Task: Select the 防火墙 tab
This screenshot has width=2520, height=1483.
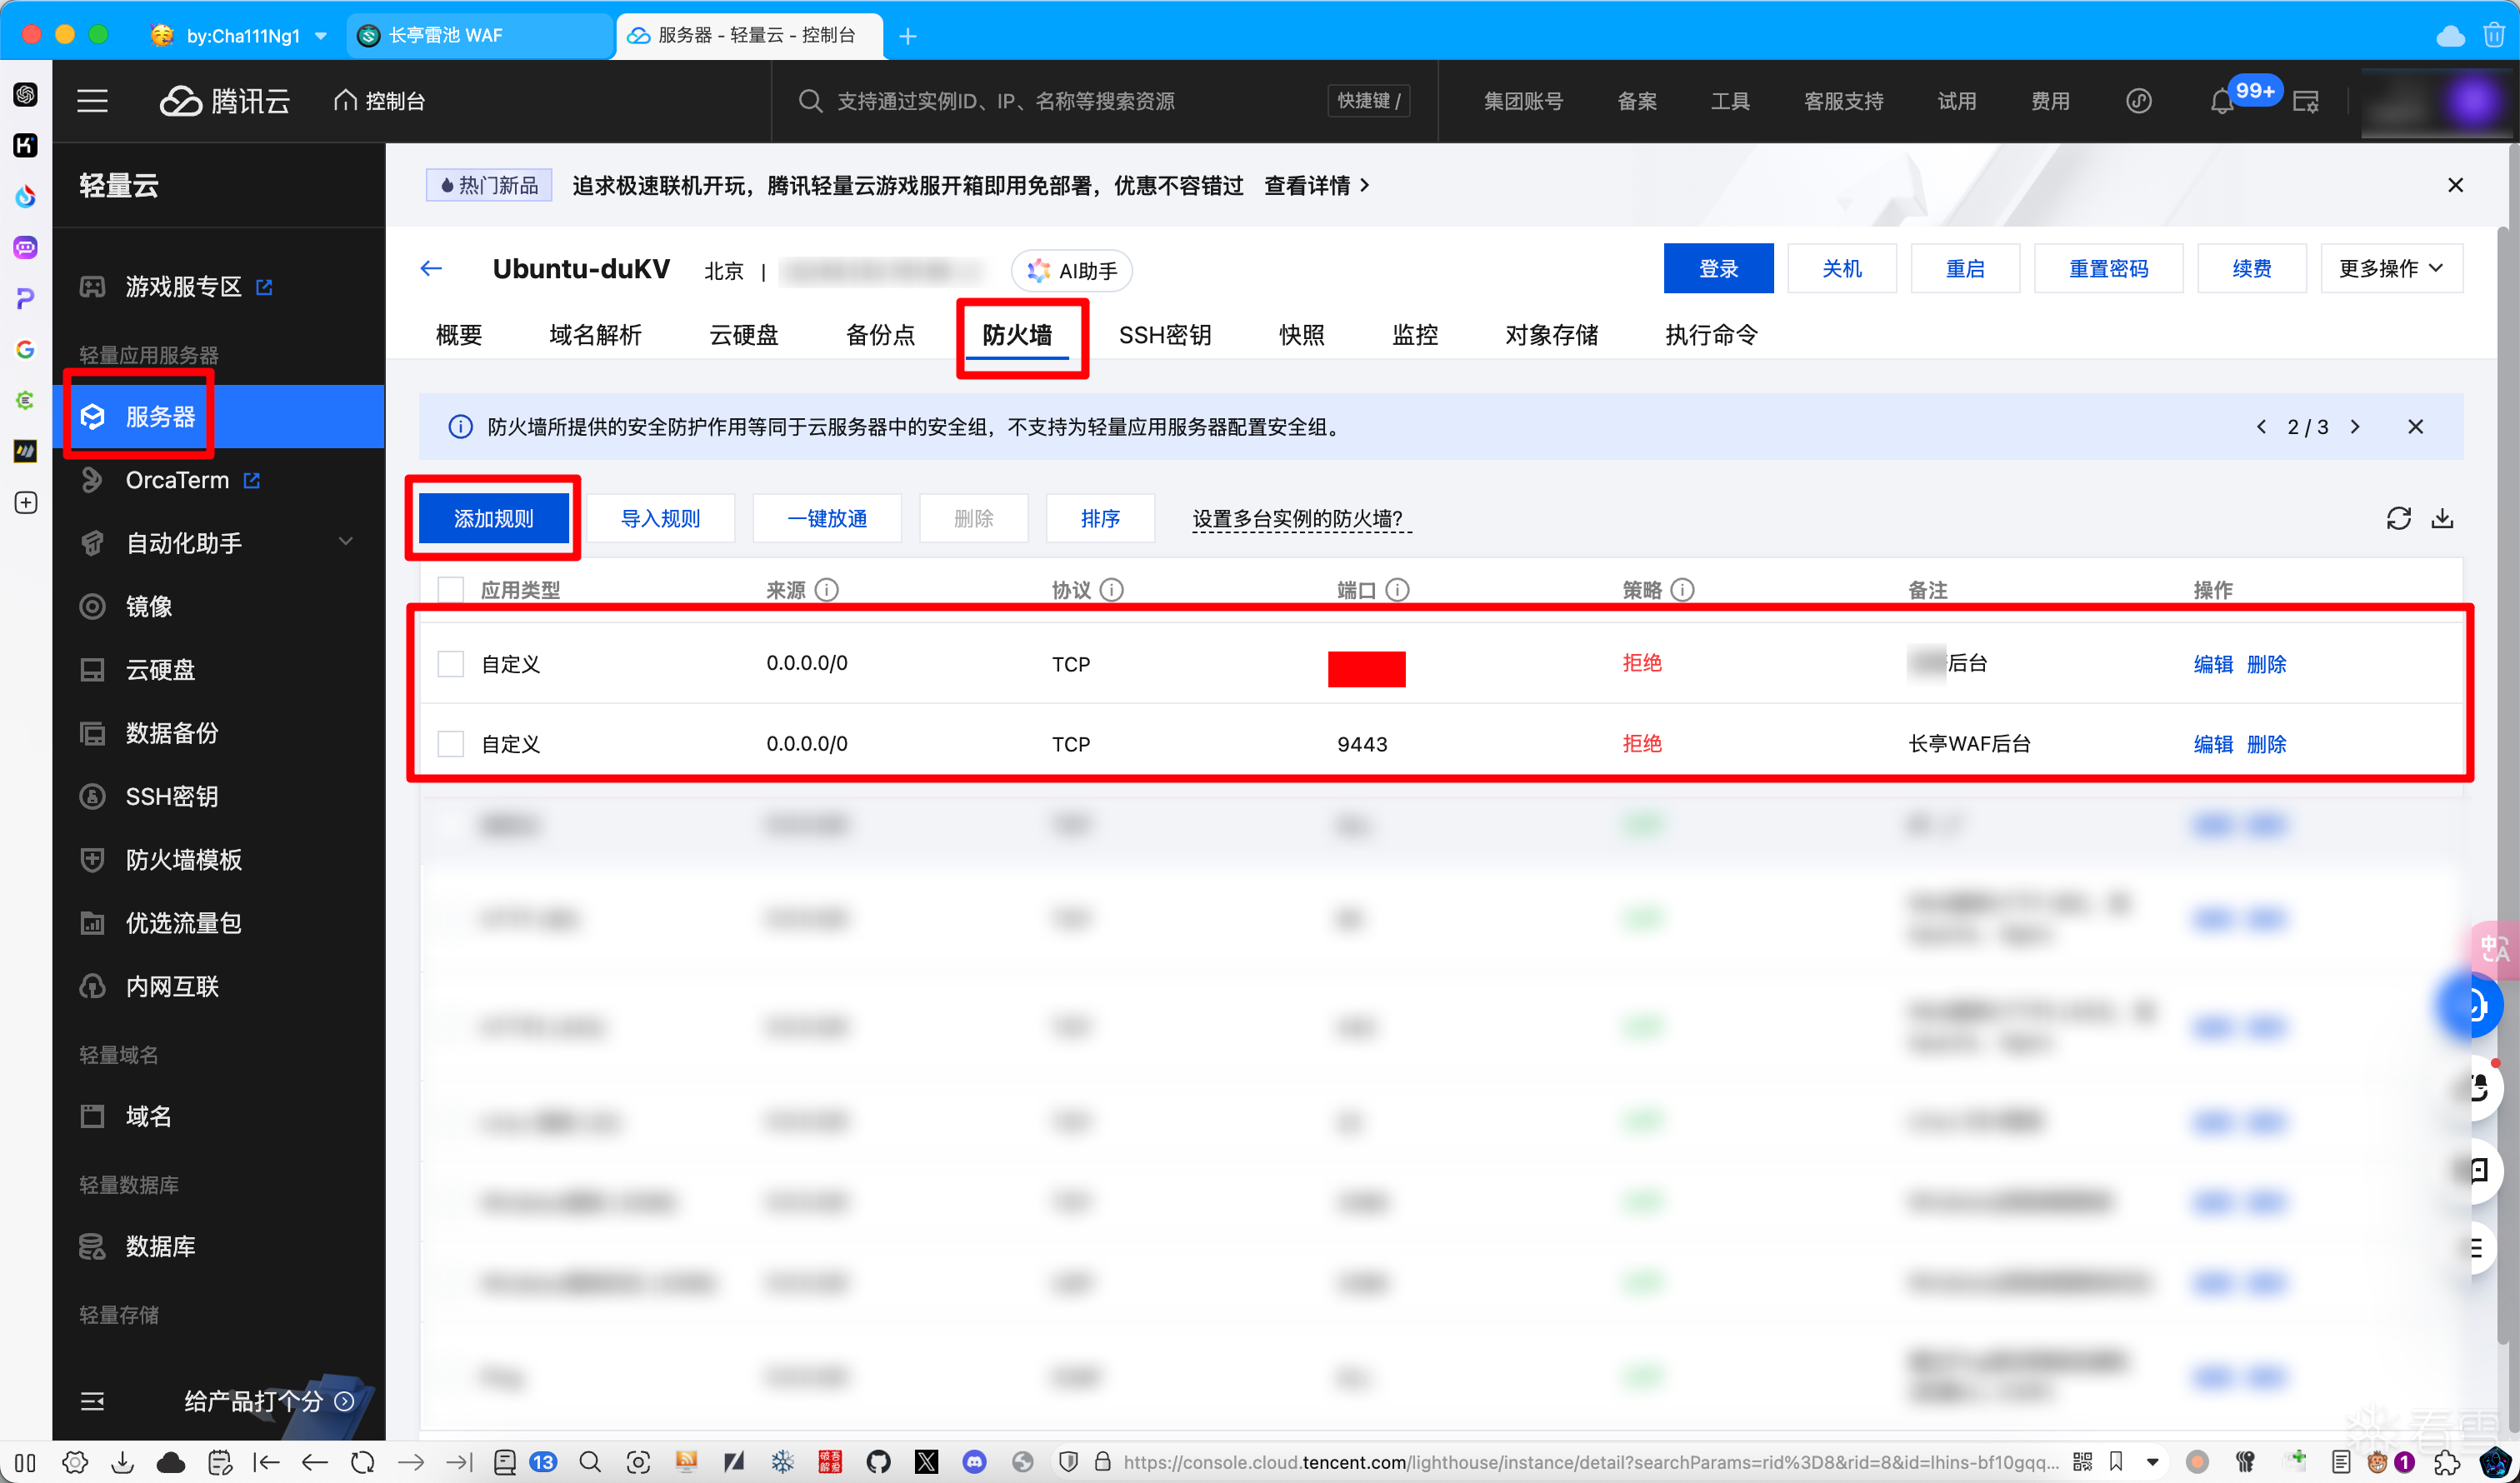Action: click(1017, 334)
